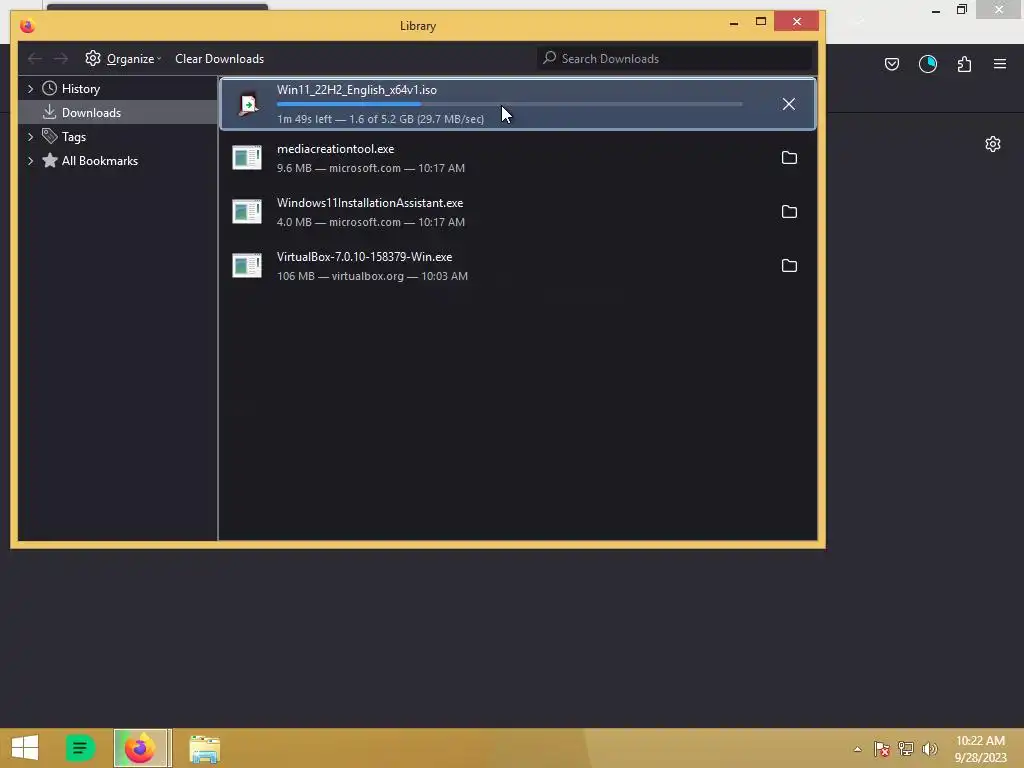Click Firefox icon in the taskbar
Viewport: 1024px width, 768px height.
(142, 748)
